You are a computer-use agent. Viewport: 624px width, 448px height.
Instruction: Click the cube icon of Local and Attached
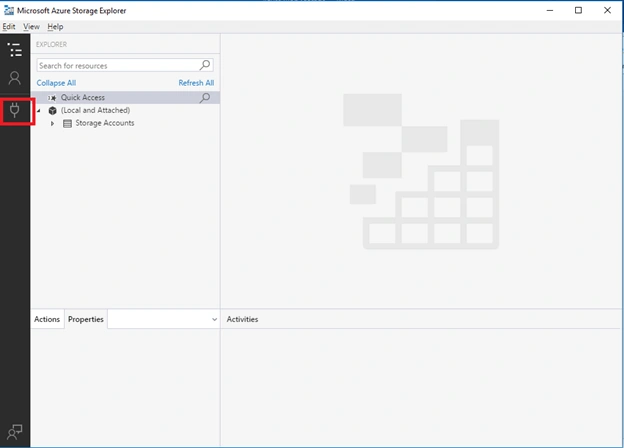[53, 111]
